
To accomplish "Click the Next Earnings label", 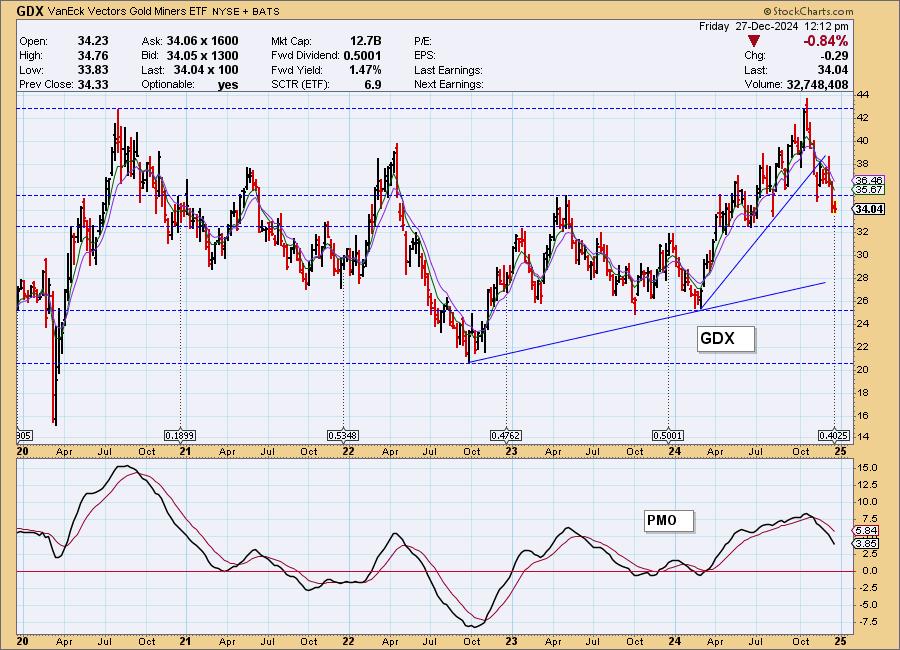I will [x=449, y=84].
